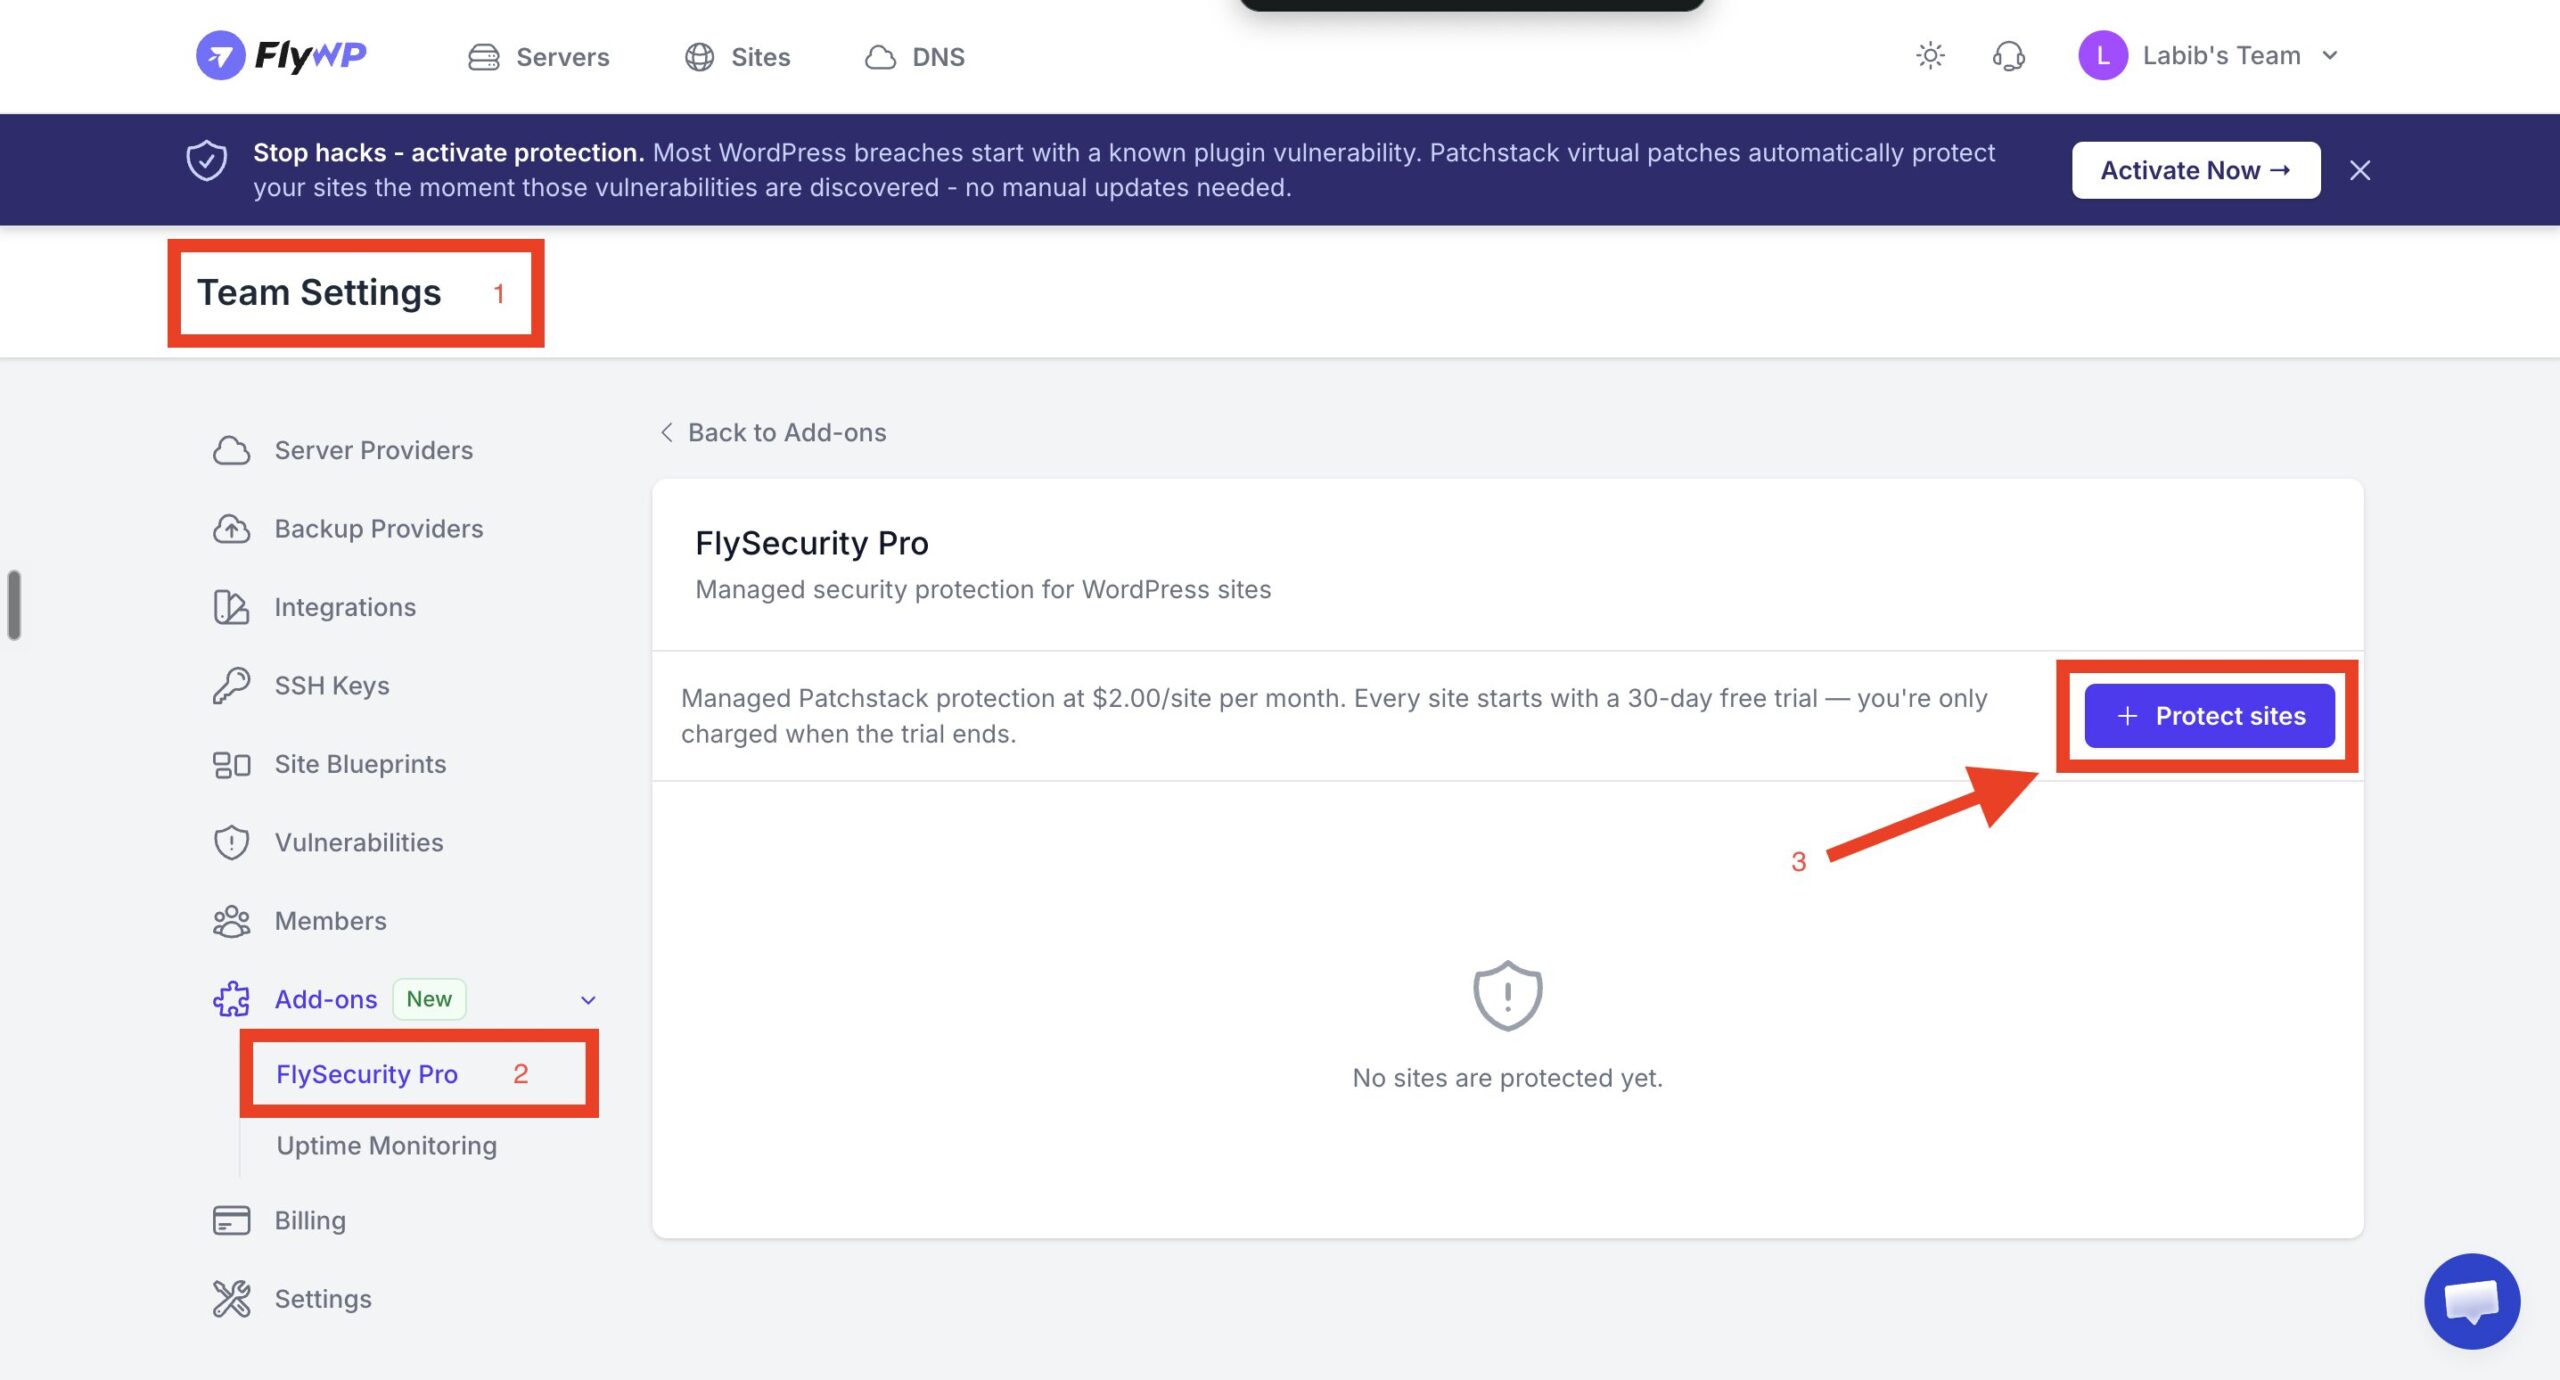The image size is (2560, 1380).
Task: Click the empty-state shield alert icon
Action: [1507, 996]
